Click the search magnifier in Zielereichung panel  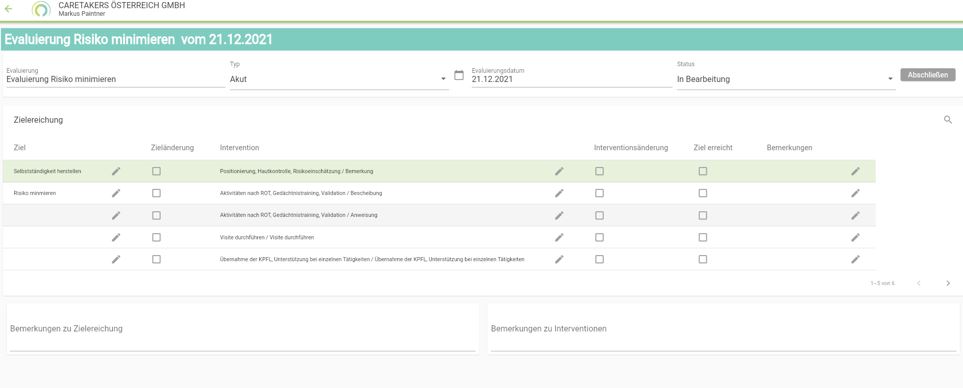click(948, 120)
